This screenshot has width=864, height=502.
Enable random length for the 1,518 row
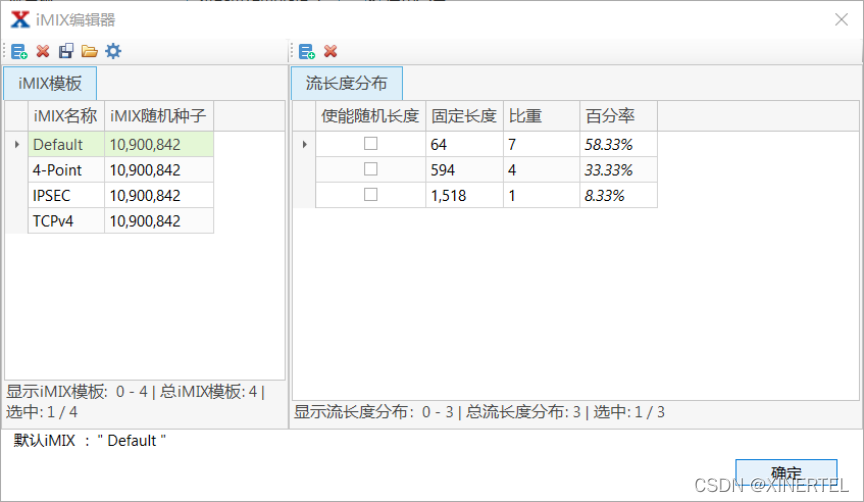click(371, 195)
